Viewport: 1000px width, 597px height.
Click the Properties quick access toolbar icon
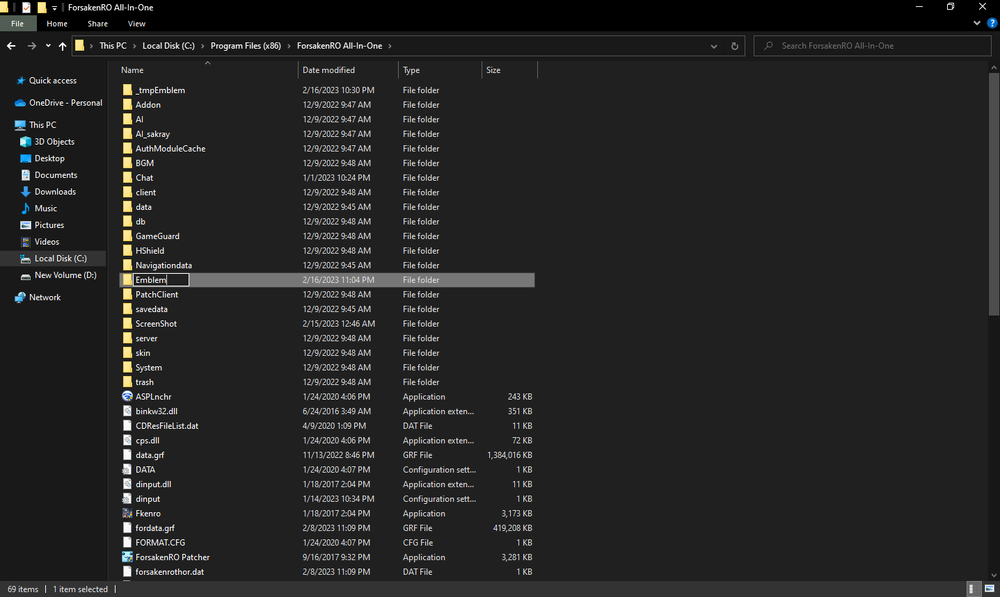click(26, 7)
